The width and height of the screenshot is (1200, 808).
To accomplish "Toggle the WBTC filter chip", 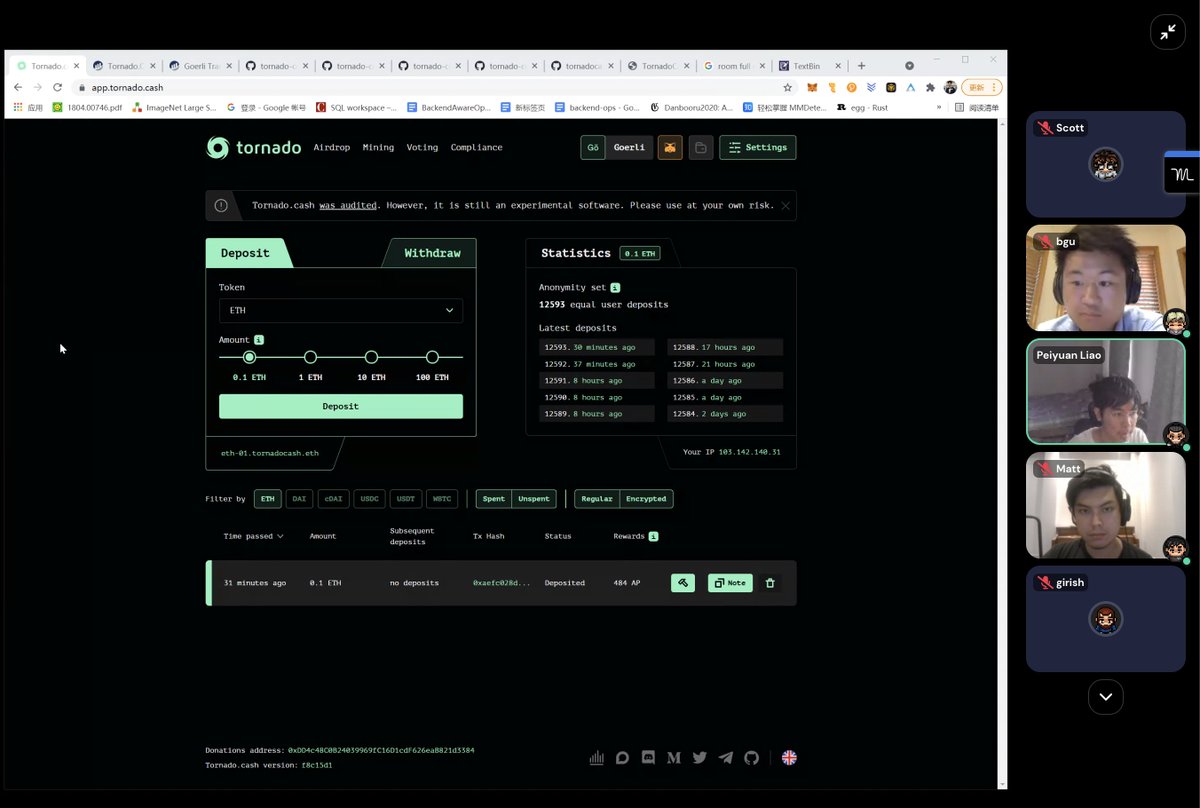I will pyautogui.click(x=441, y=498).
